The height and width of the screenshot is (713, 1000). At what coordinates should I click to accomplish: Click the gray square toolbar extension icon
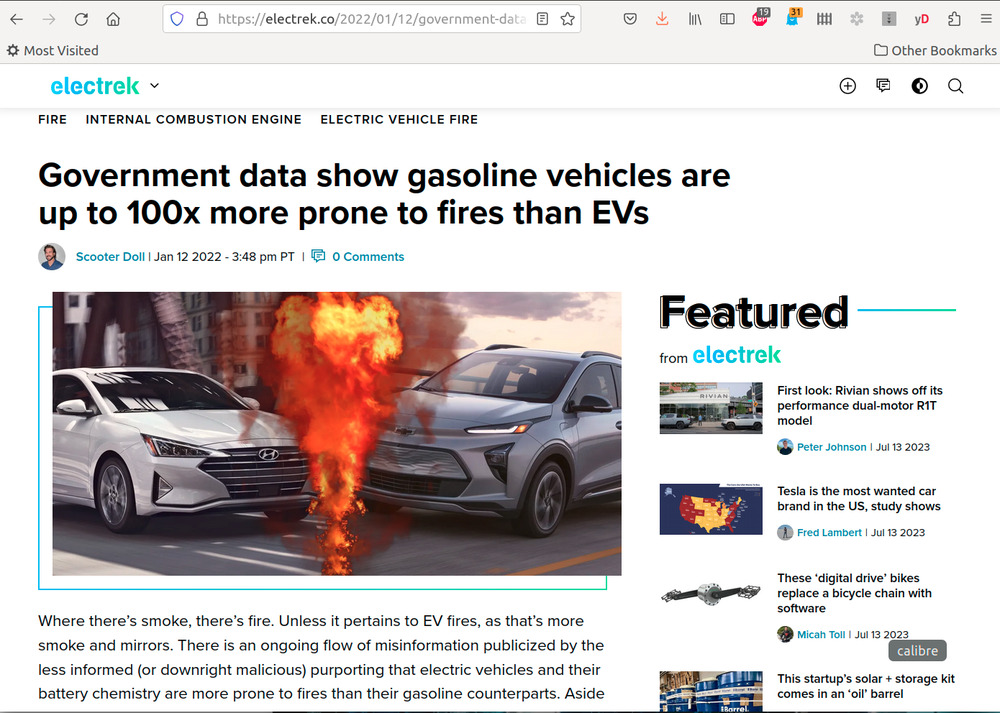(889, 19)
